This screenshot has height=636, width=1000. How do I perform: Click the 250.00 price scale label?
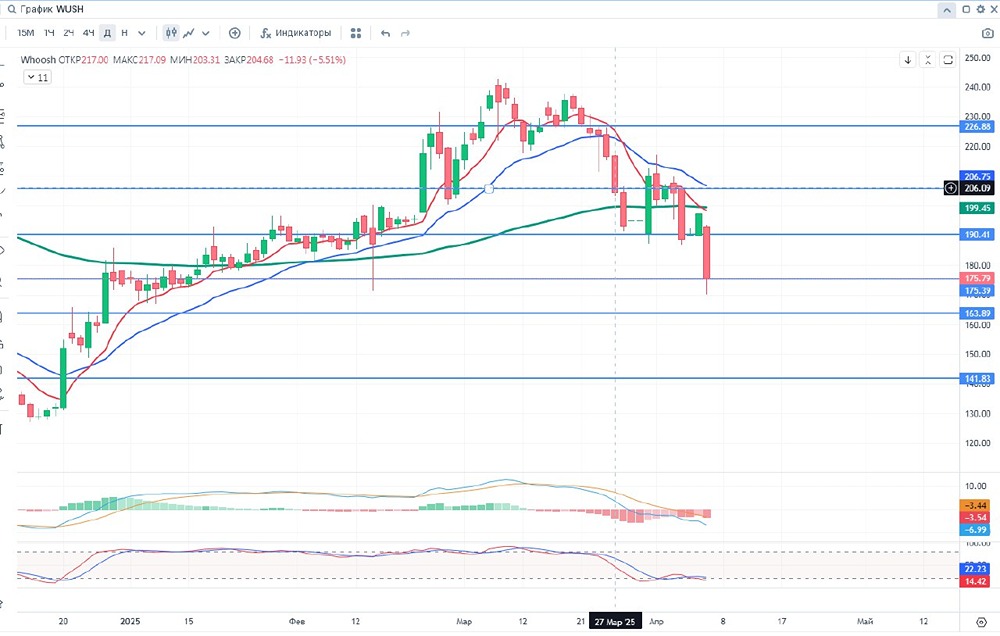(977, 58)
